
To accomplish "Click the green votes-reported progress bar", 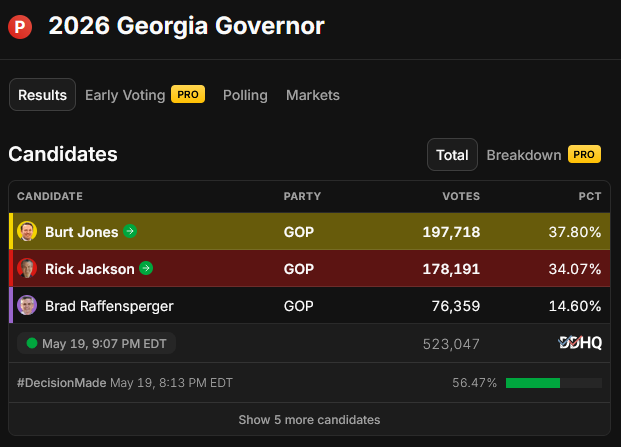I will tap(533, 383).
